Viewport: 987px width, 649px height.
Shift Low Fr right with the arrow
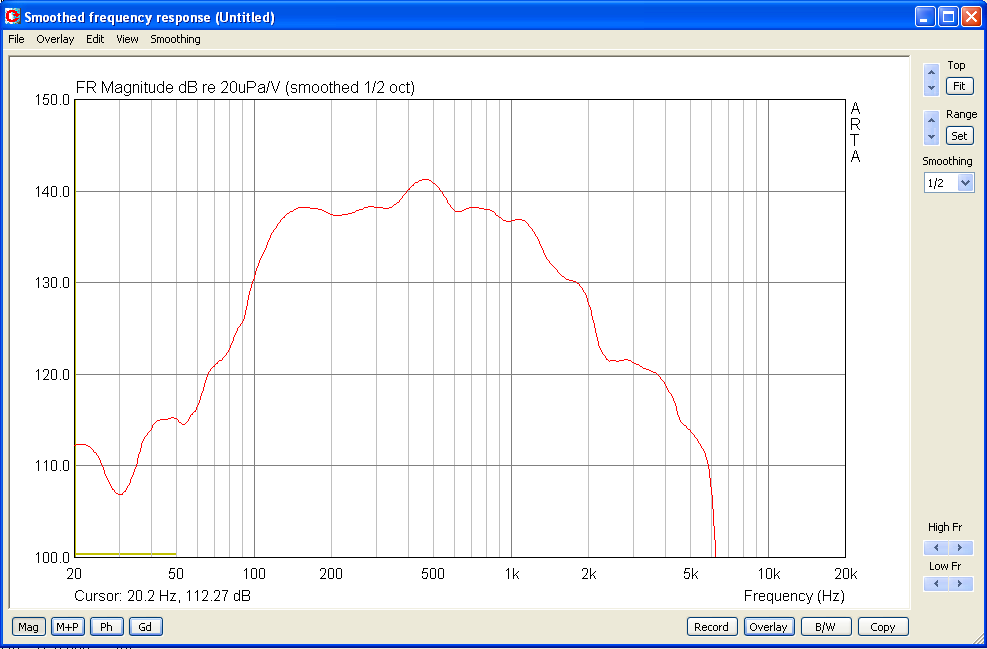961,584
